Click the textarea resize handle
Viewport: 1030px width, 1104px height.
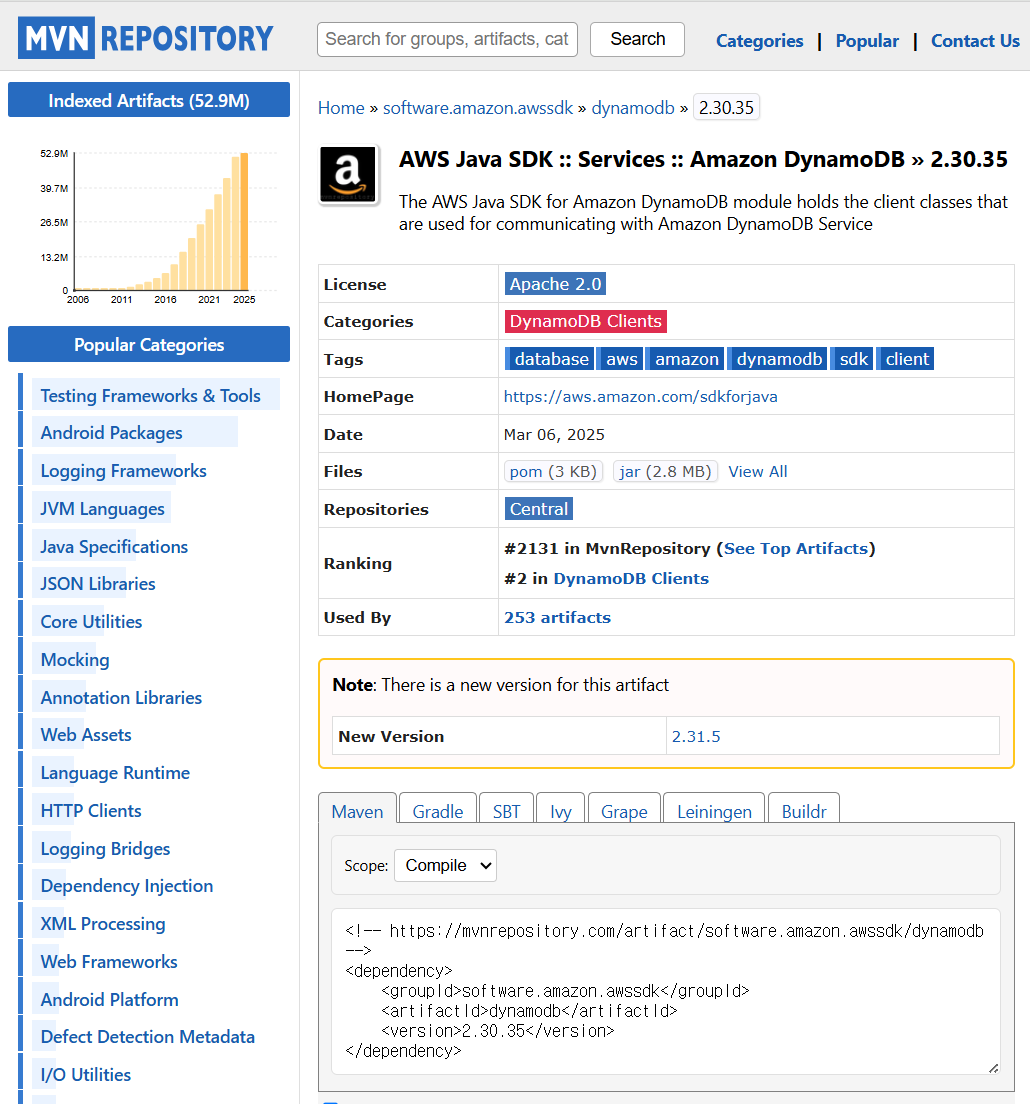(x=993, y=1068)
